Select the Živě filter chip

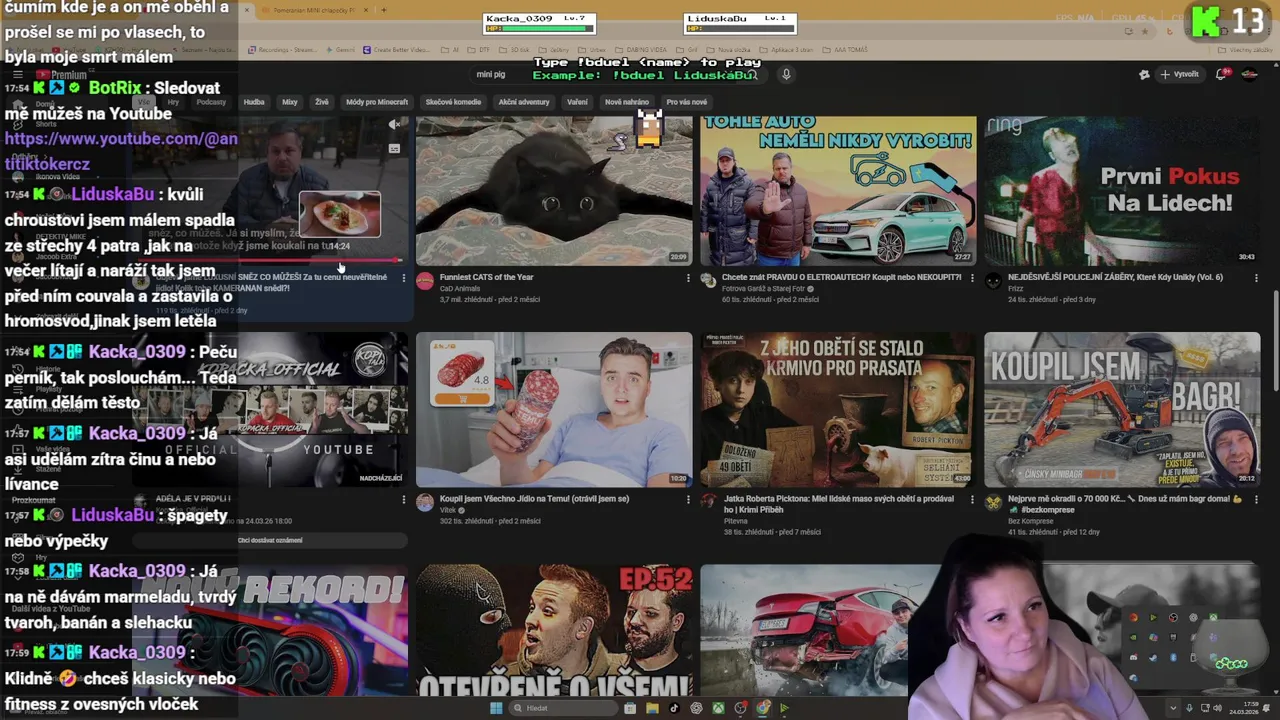(x=322, y=102)
